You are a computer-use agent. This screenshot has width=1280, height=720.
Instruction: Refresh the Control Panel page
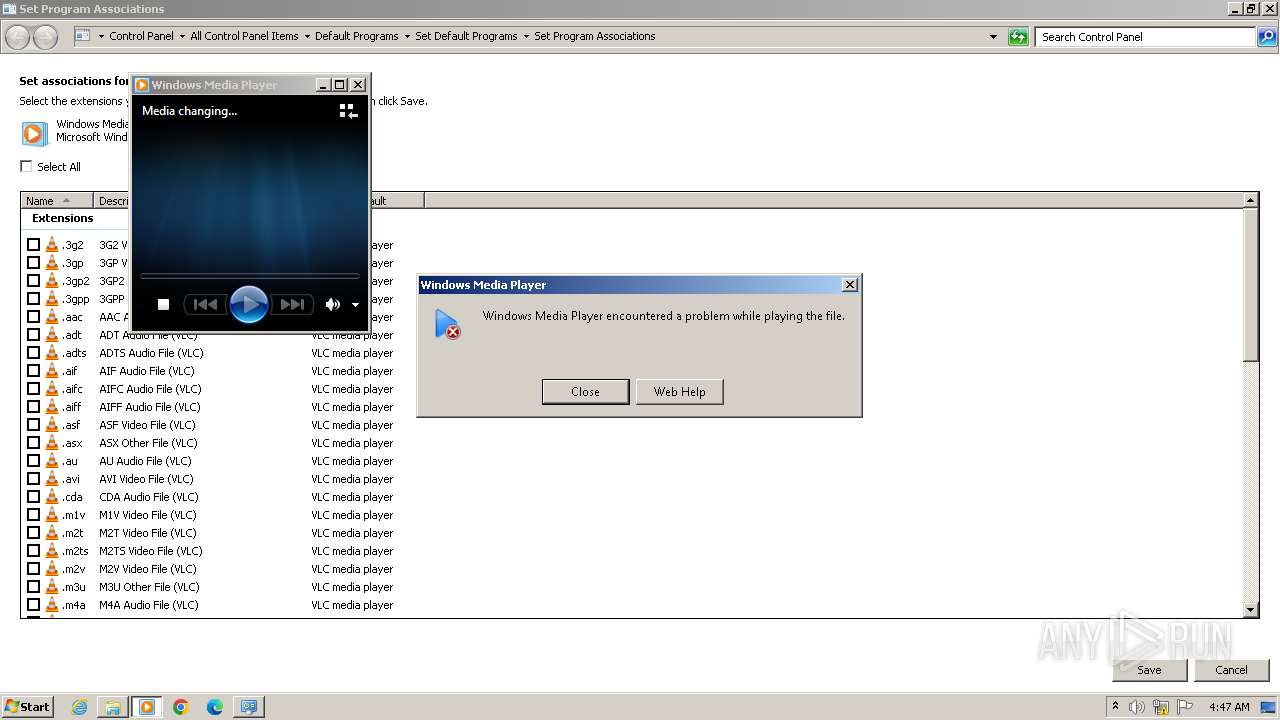pos(1018,37)
